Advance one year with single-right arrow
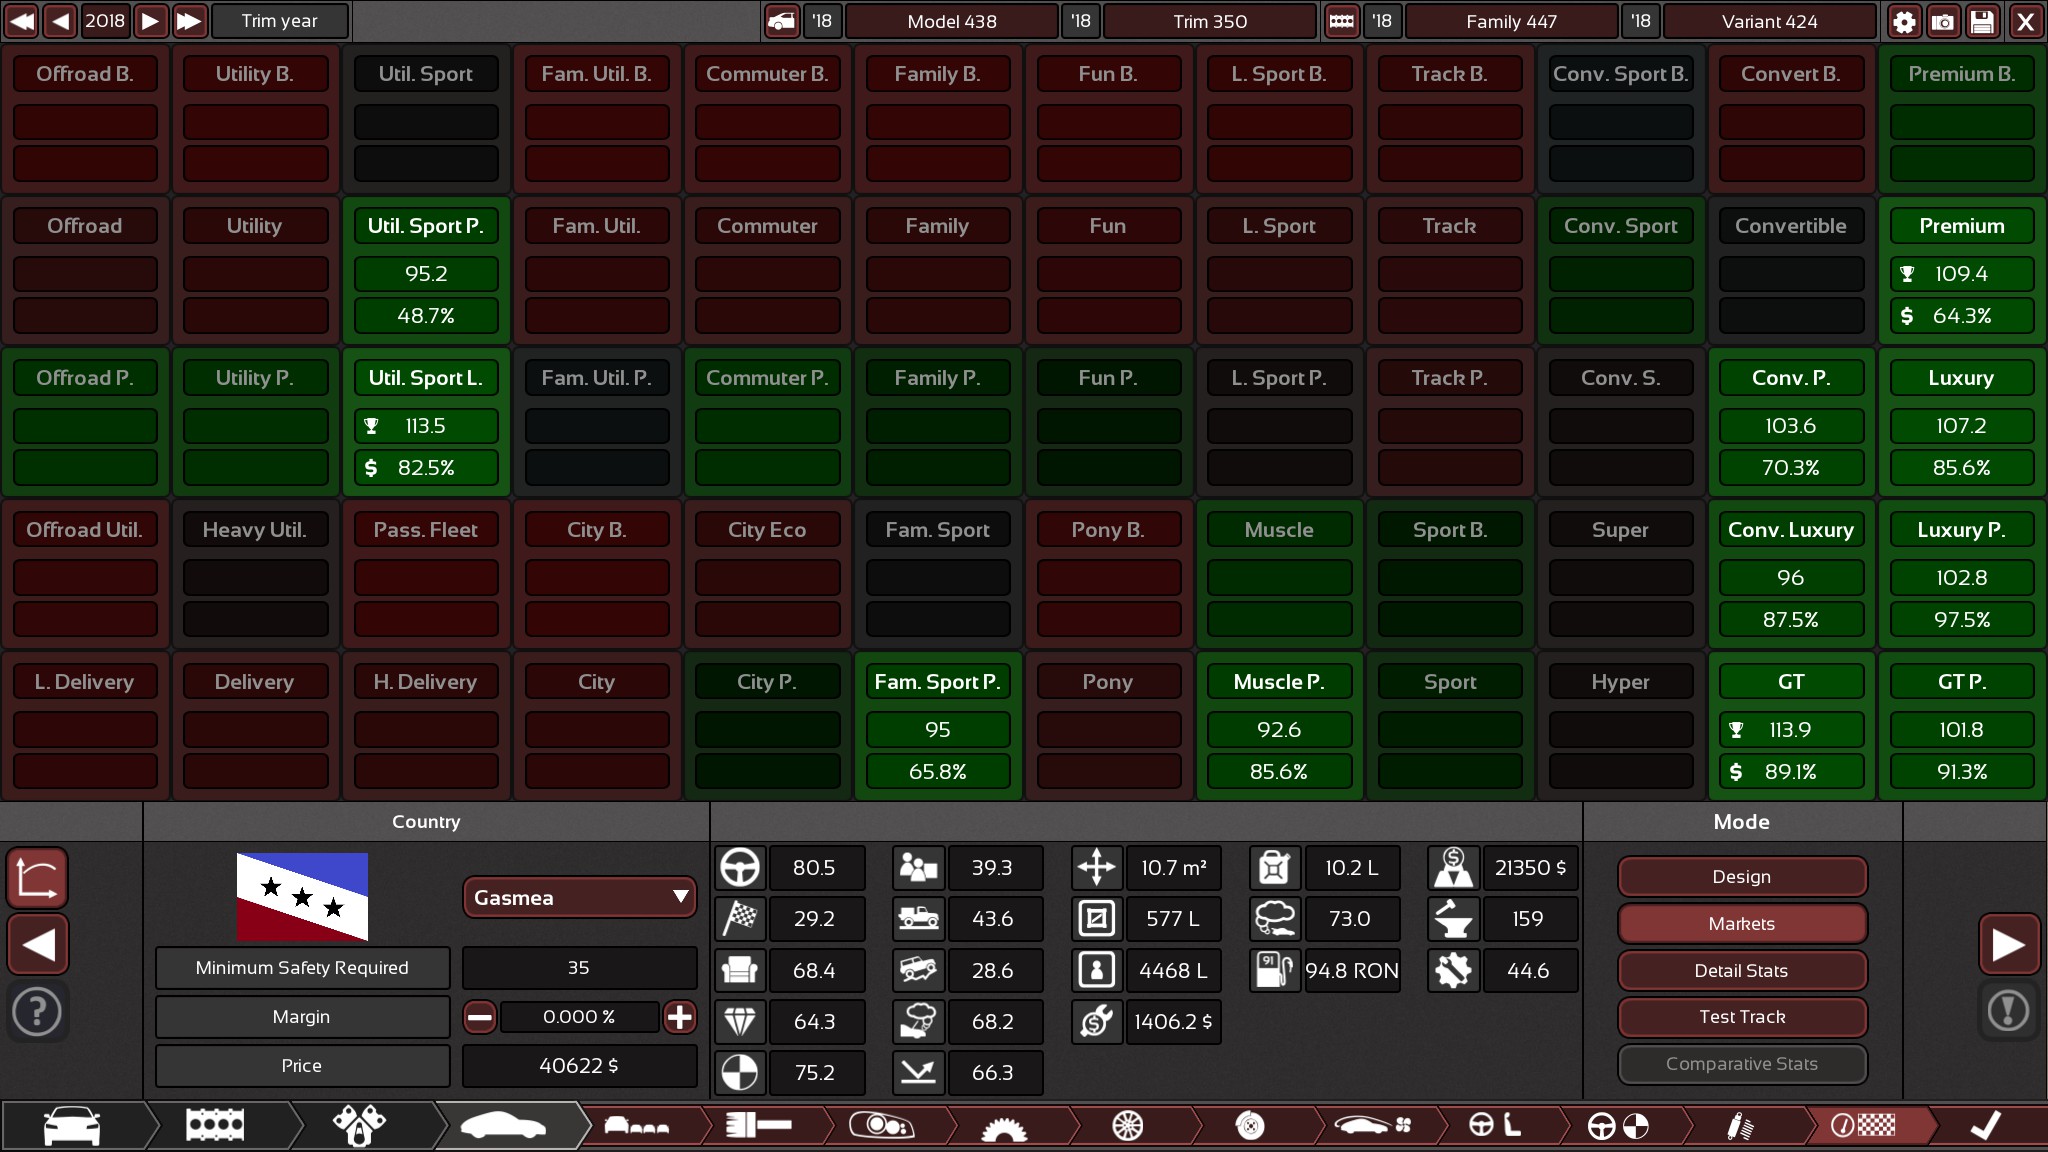 pos(150,21)
